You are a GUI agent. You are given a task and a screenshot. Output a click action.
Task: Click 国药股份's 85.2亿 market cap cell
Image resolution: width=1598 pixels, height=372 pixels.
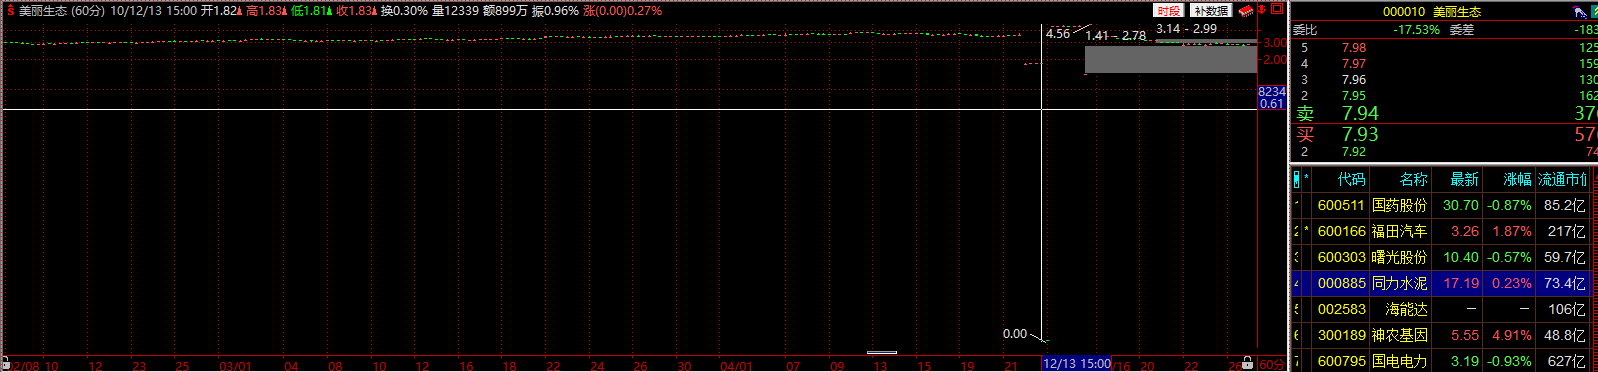(x=1564, y=205)
